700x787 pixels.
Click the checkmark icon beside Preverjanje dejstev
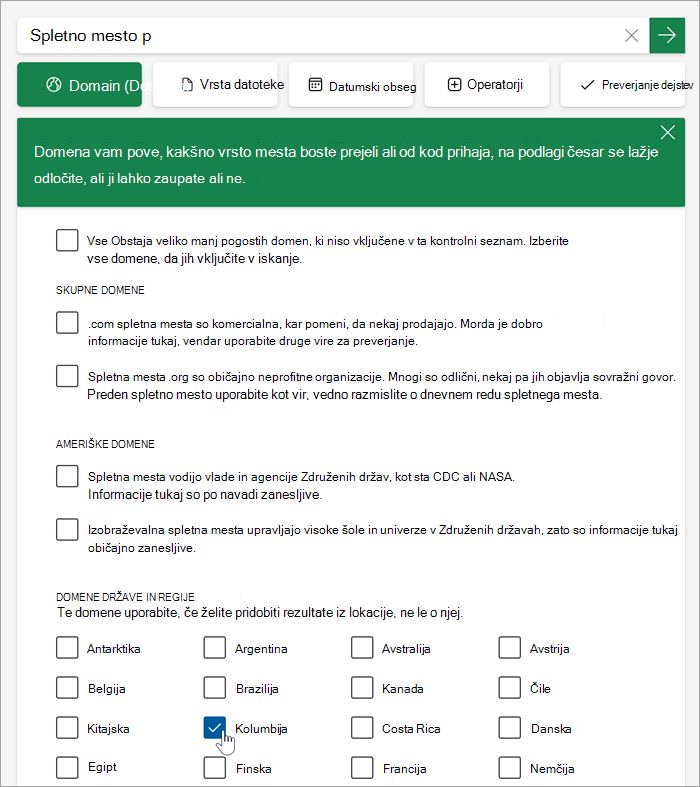(x=587, y=85)
